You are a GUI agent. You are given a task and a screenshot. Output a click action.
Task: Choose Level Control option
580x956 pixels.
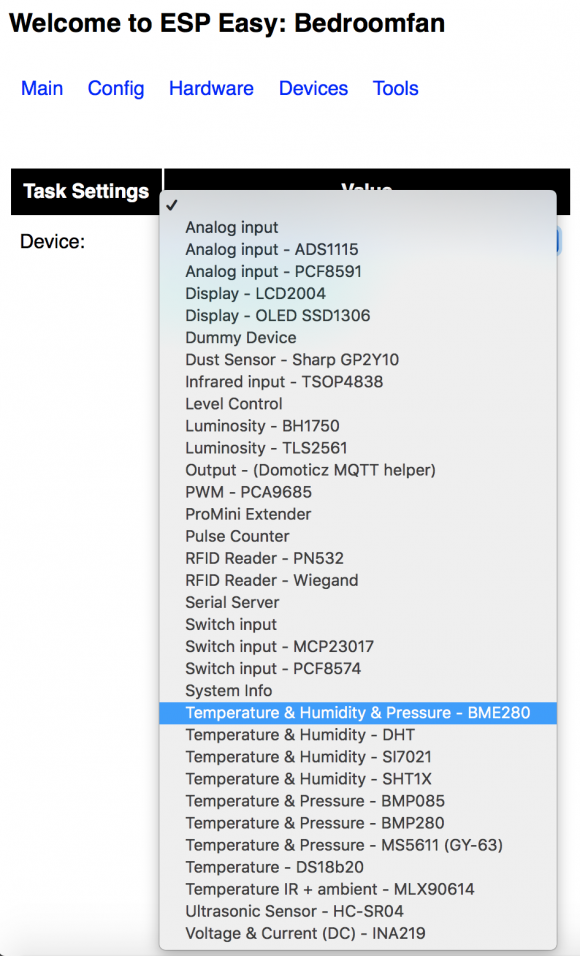pos(358,404)
